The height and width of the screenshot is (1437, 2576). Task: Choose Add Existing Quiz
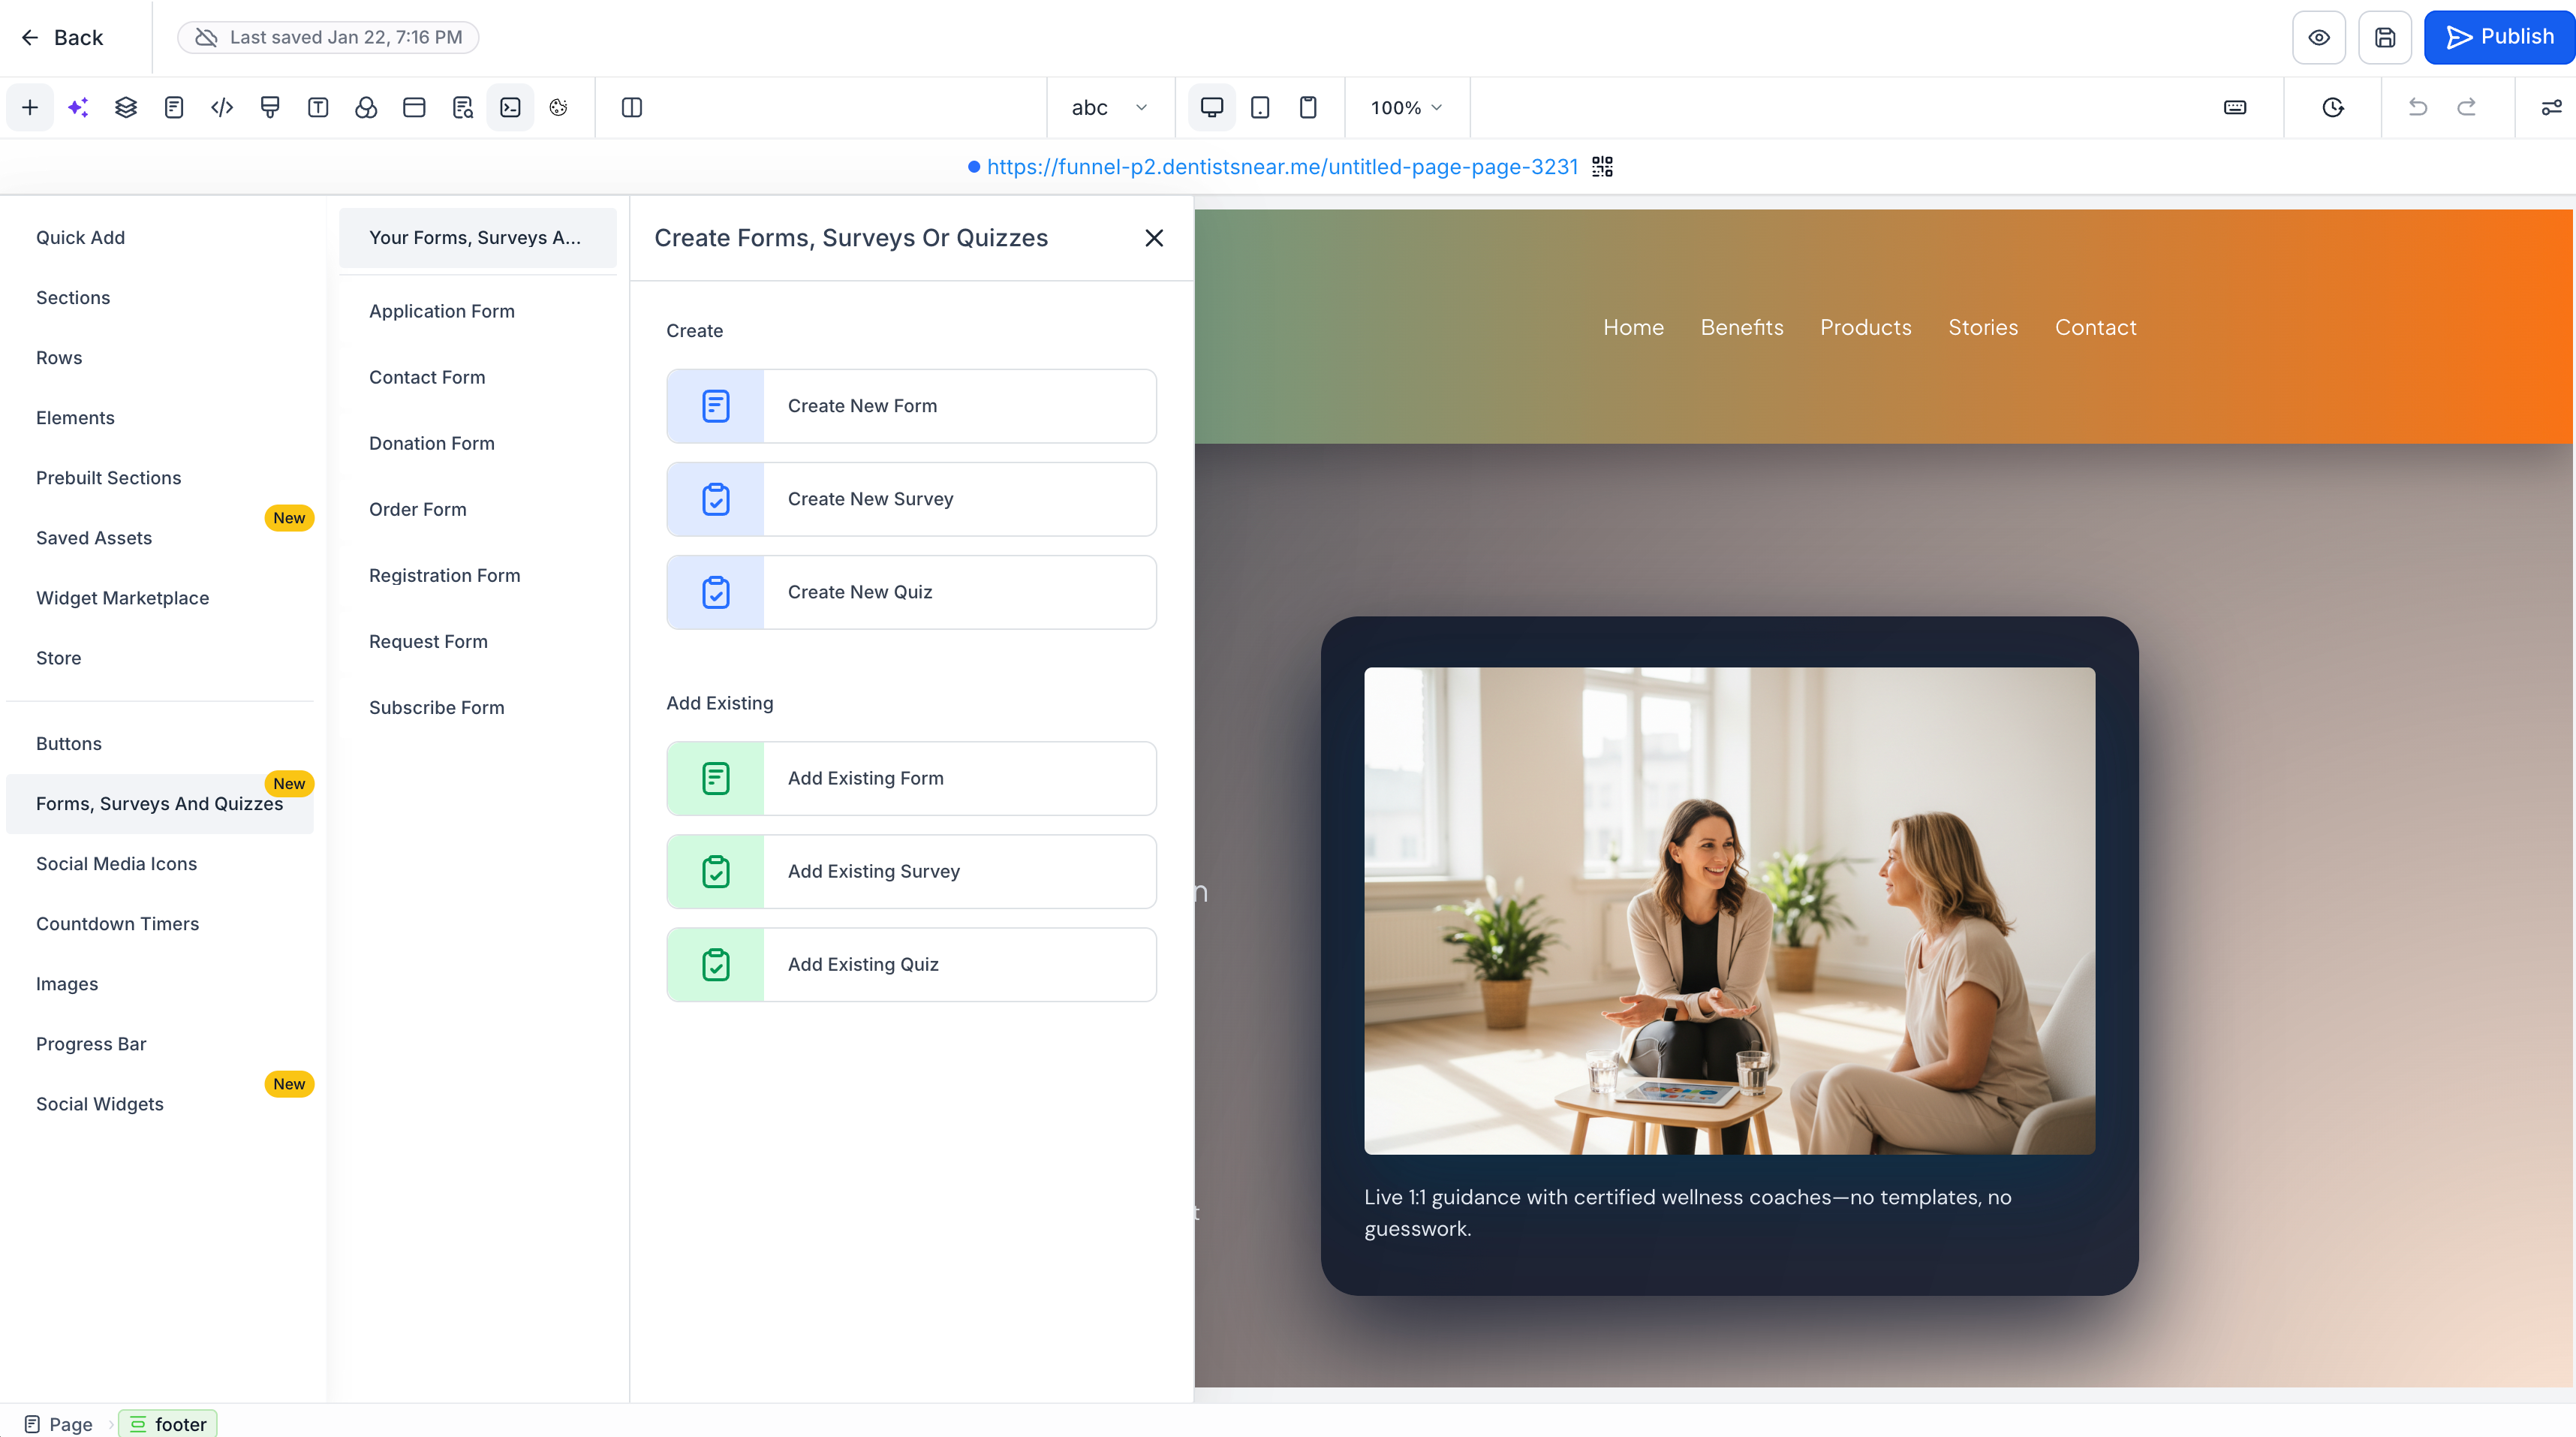tap(911, 964)
